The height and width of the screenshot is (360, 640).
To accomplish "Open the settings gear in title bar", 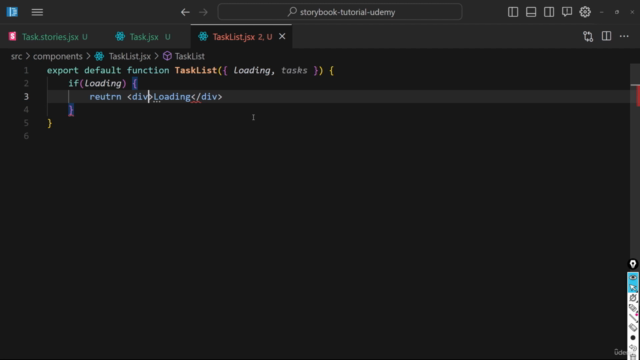I will 585,12.
